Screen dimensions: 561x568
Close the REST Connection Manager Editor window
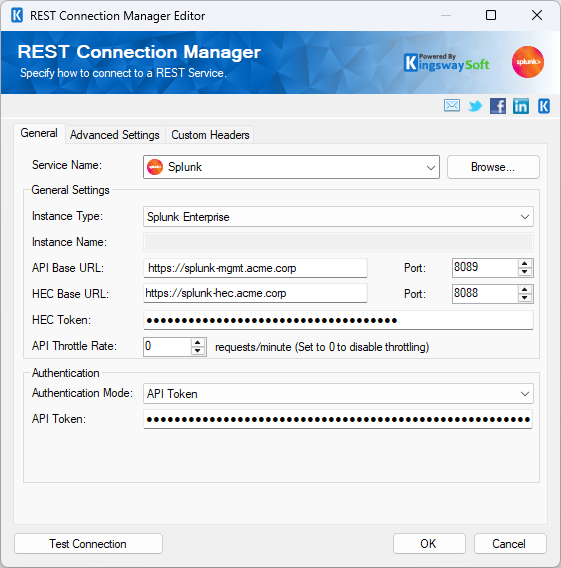tap(537, 15)
